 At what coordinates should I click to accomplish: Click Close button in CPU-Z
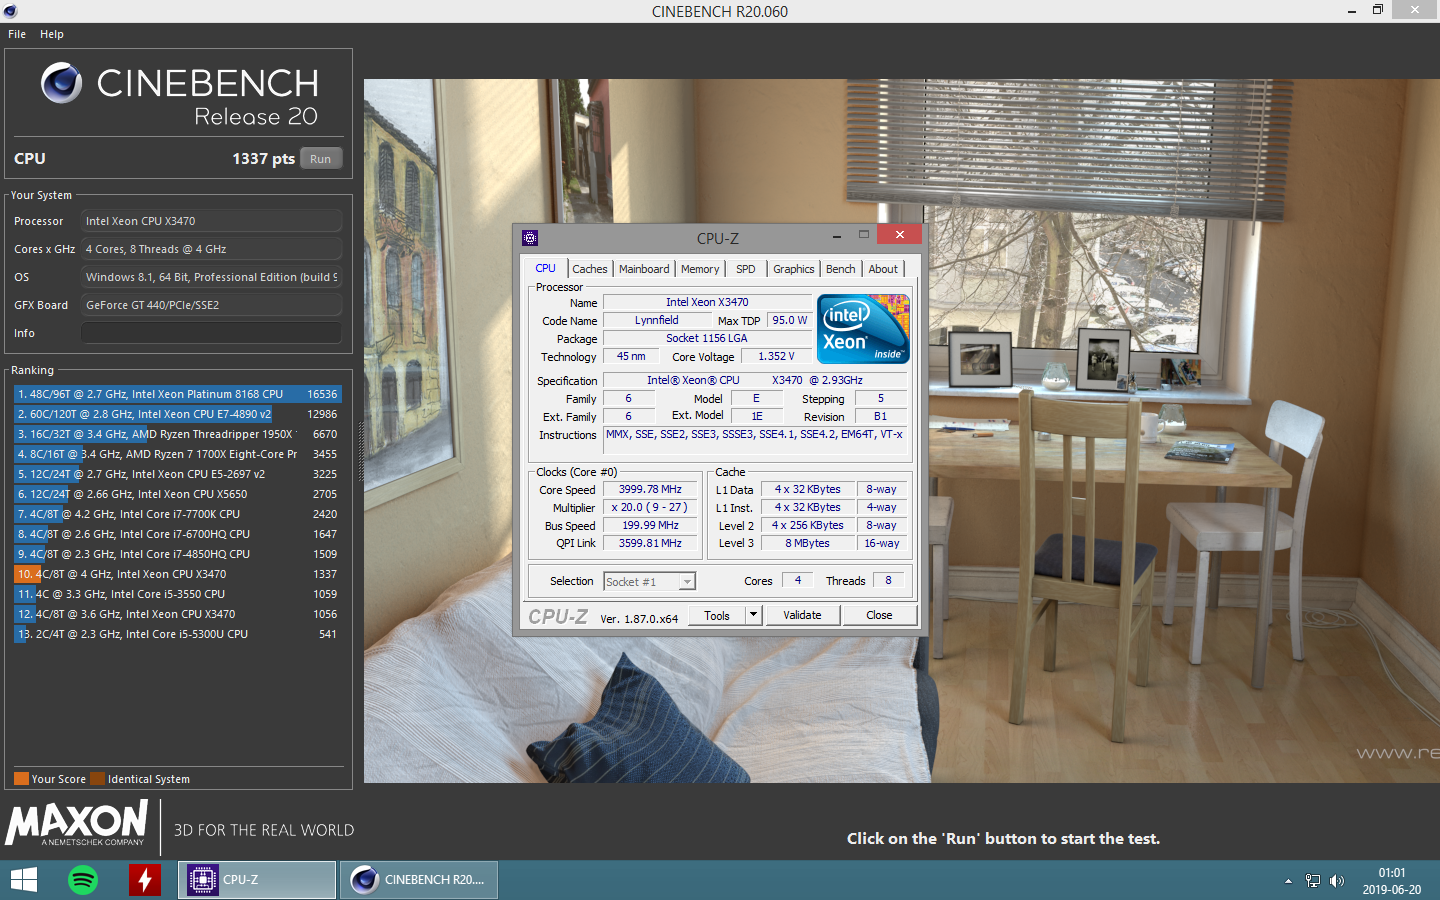pos(879,616)
